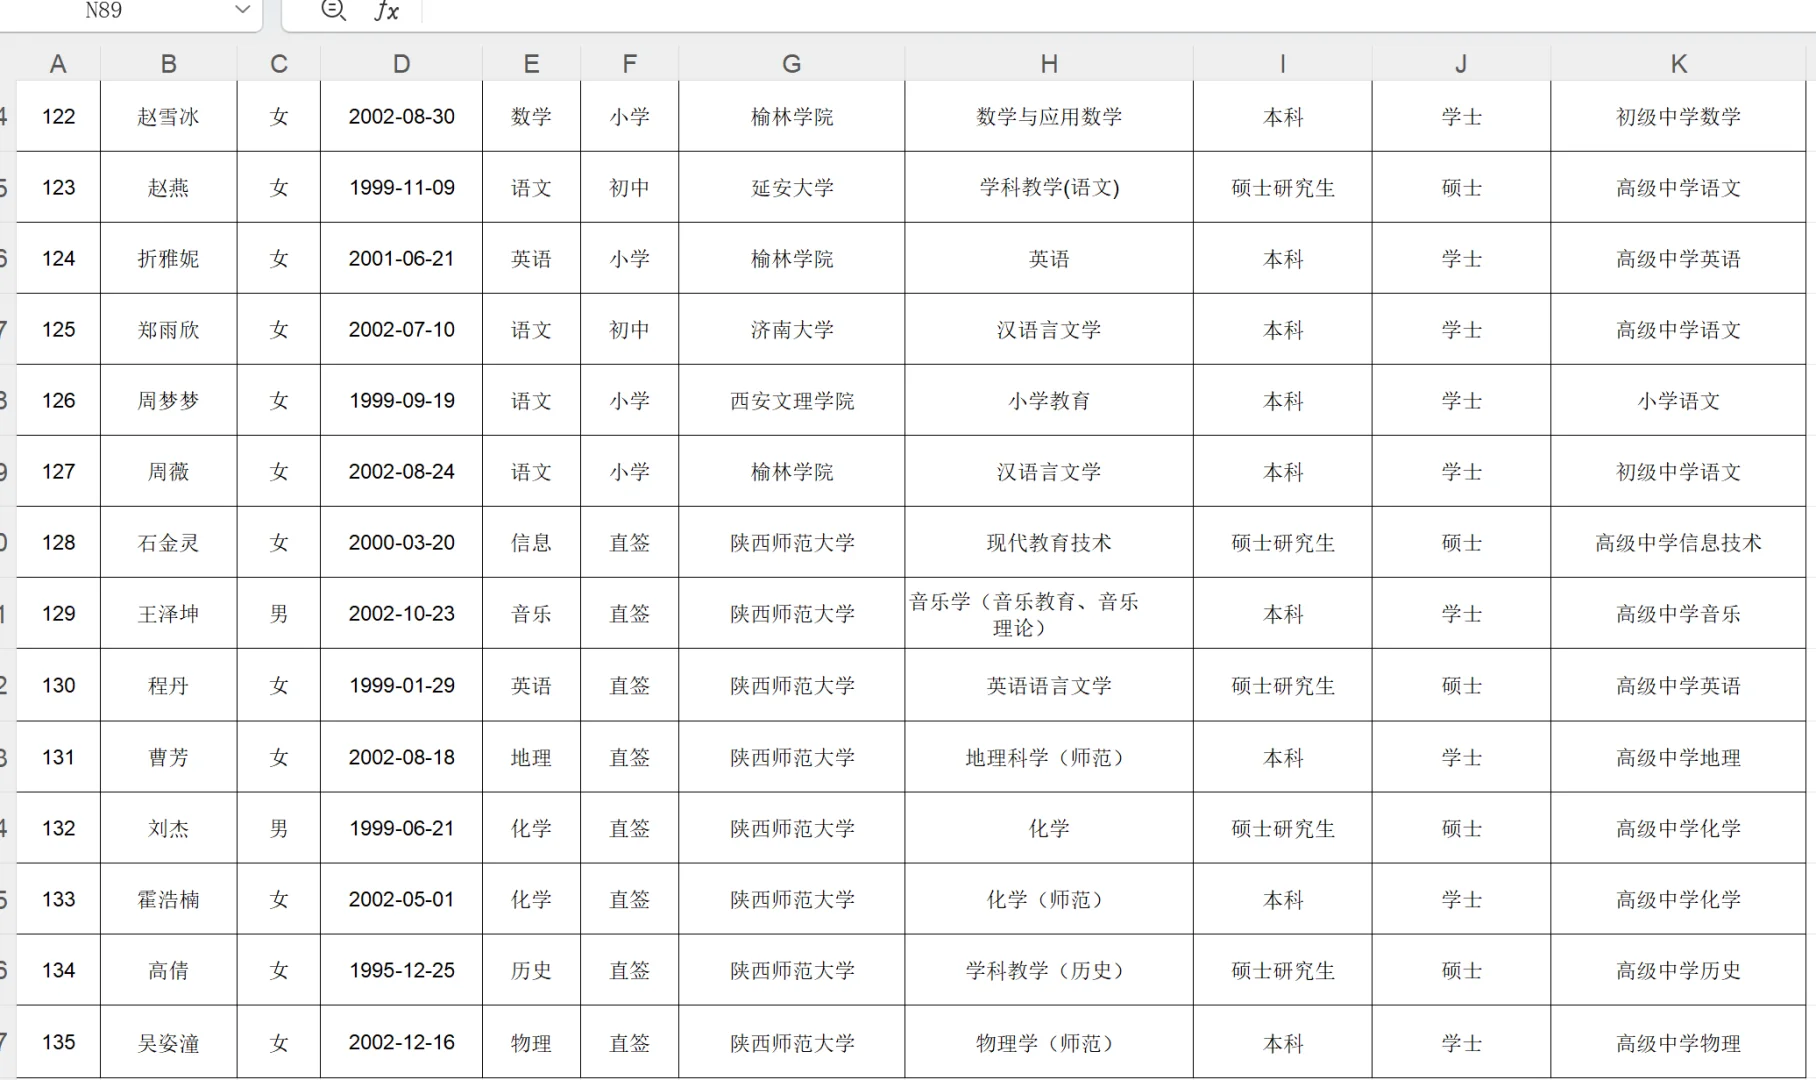Select column header H

(x=1047, y=62)
